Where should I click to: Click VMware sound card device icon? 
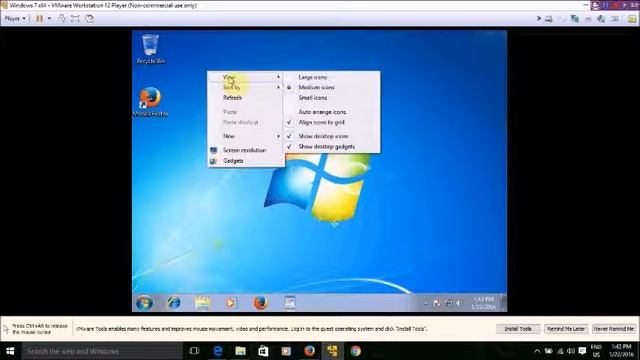pyautogui.click(x=601, y=19)
